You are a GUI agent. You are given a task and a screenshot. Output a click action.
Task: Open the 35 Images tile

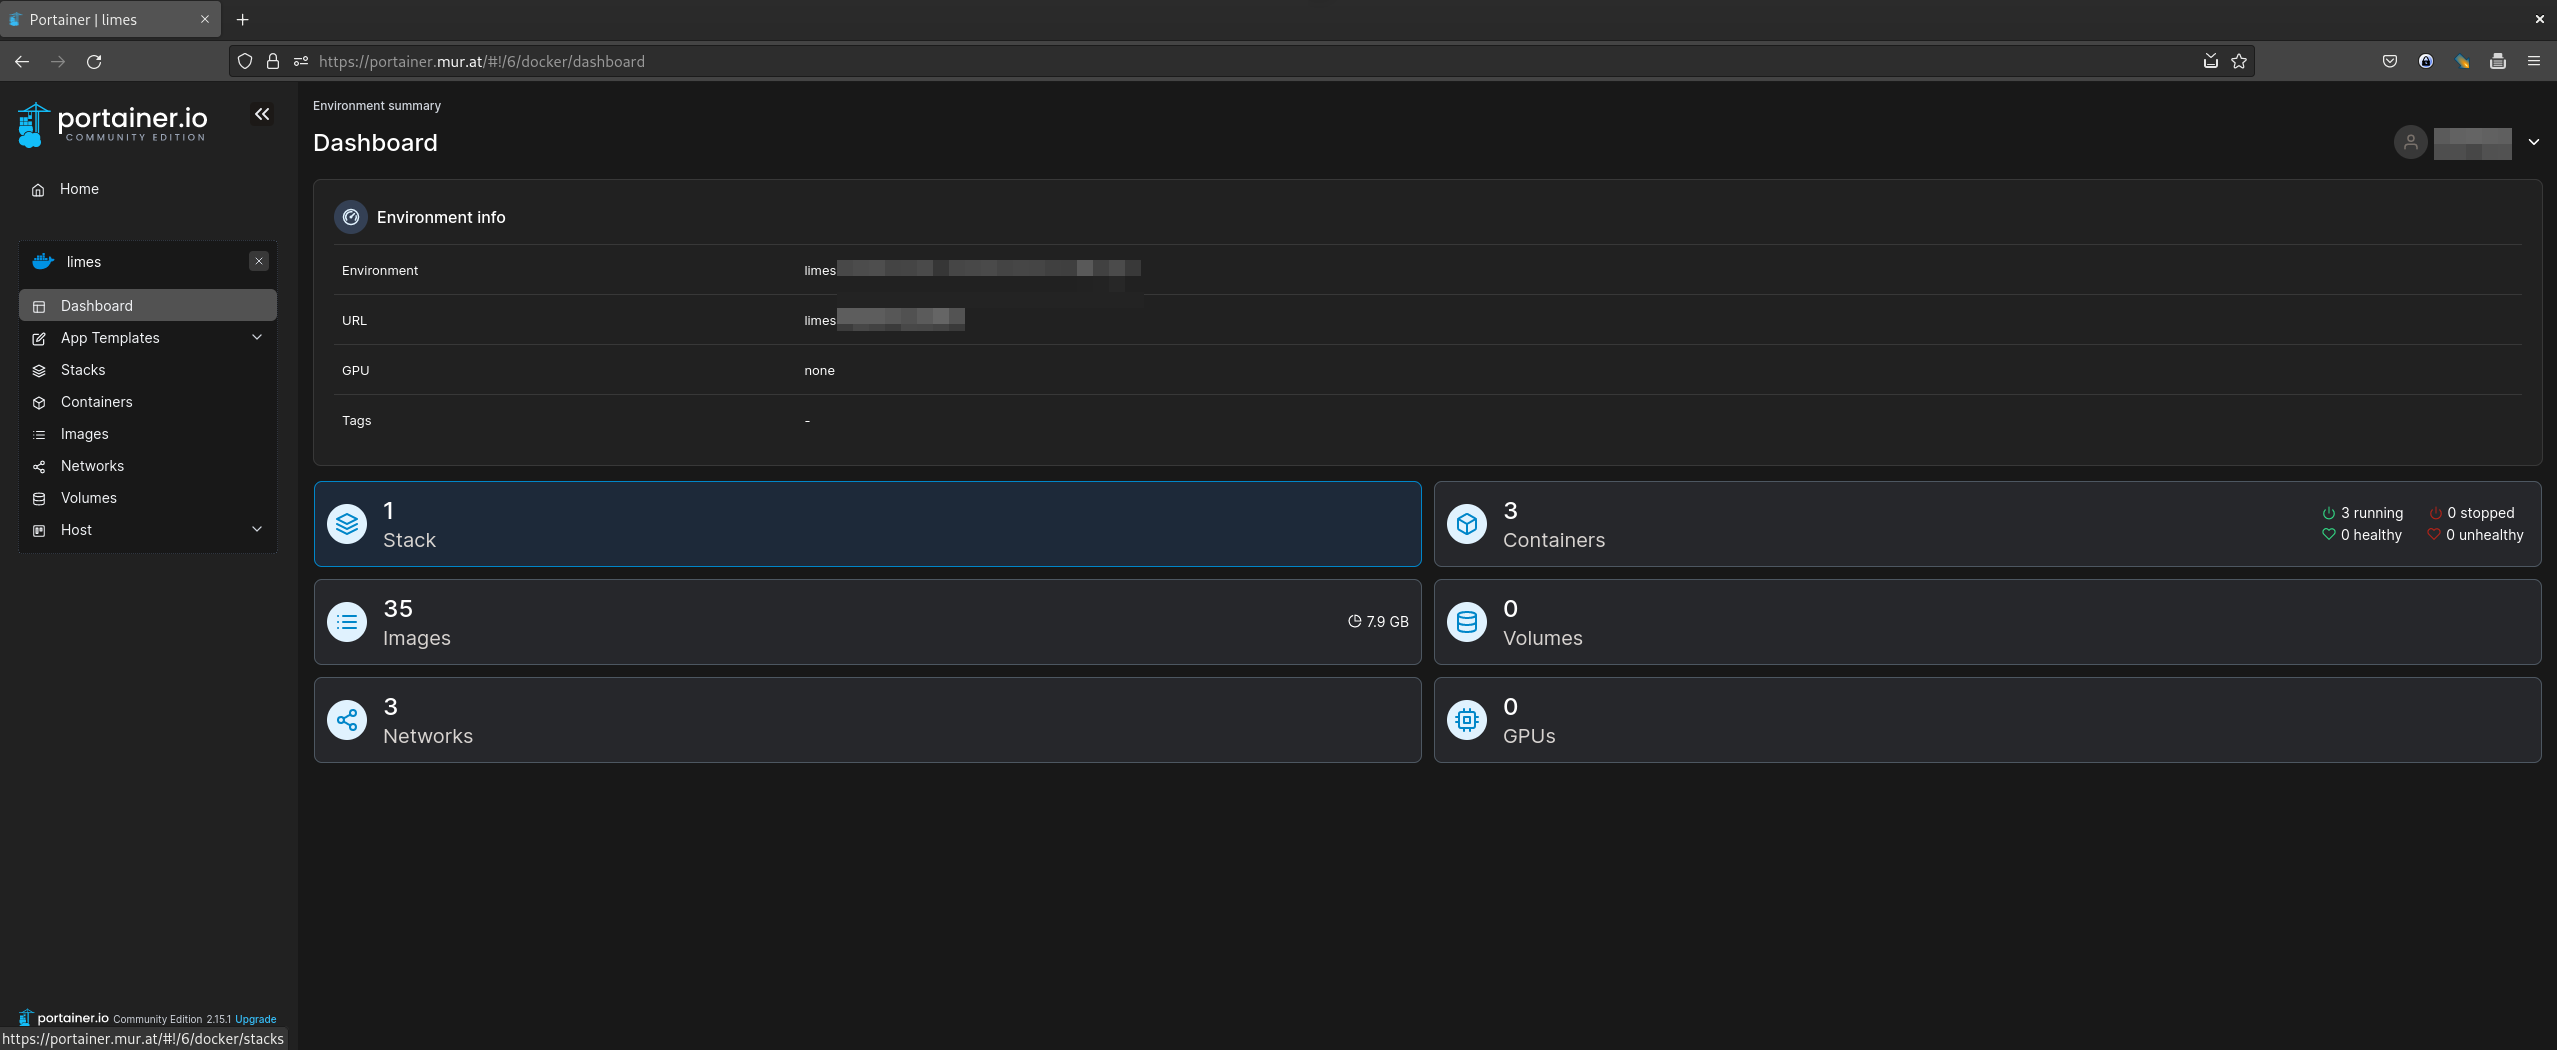pyautogui.click(x=866, y=622)
